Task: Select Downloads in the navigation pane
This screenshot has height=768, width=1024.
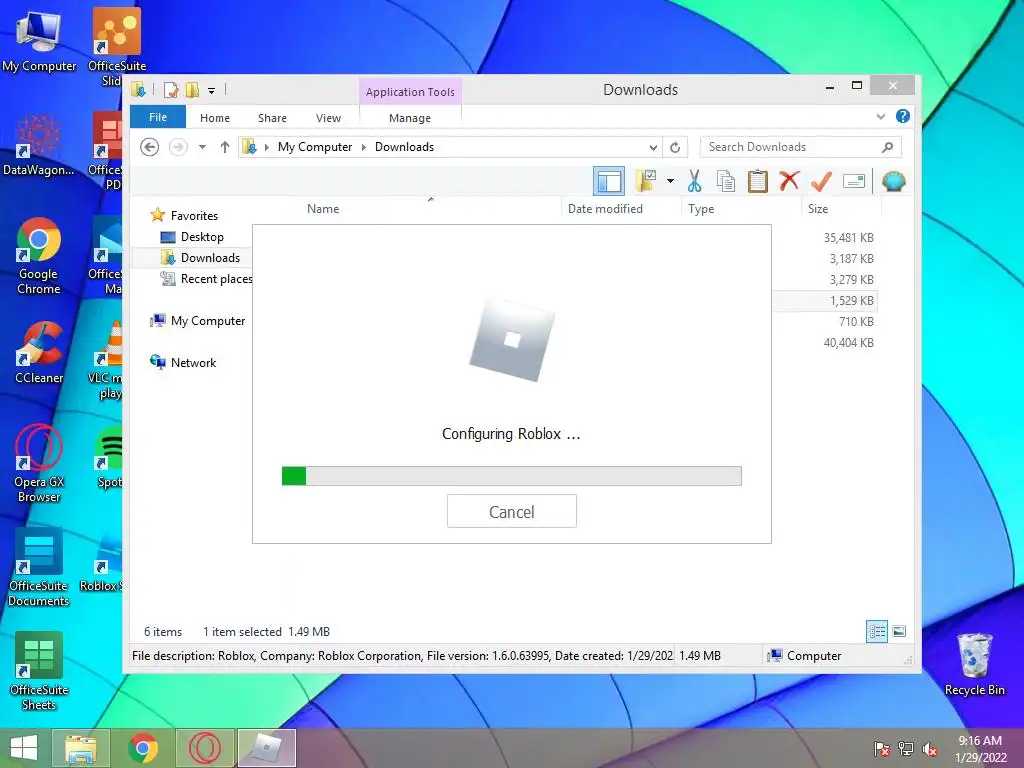Action: (x=210, y=258)
